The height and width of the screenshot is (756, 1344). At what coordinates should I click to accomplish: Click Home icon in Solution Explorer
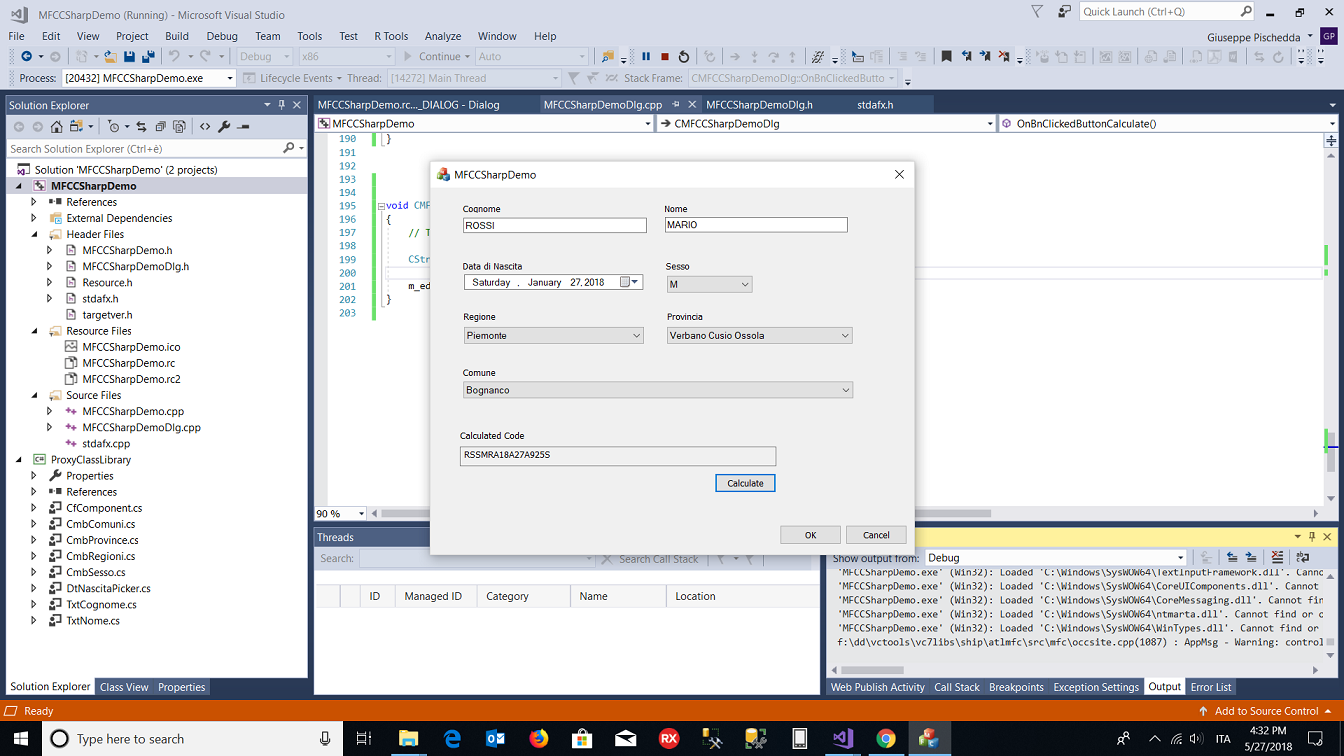(x=56, y=127)
